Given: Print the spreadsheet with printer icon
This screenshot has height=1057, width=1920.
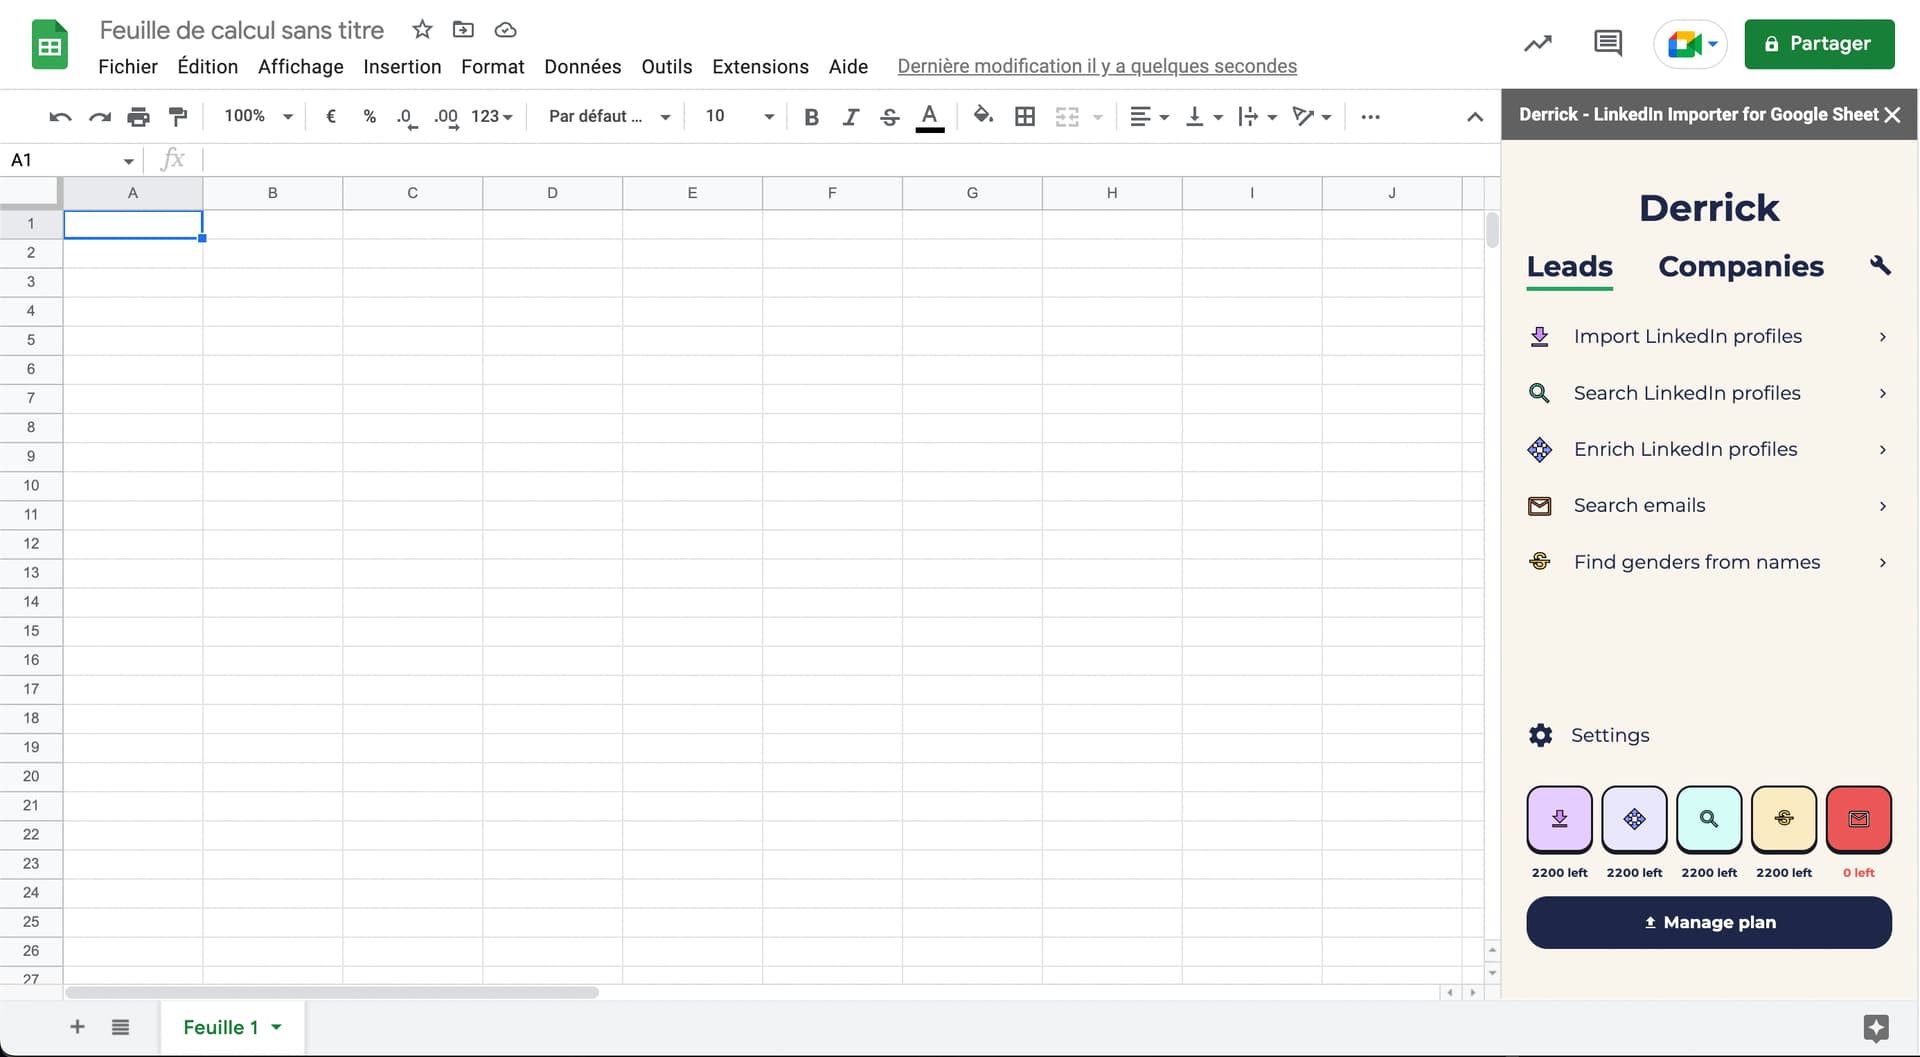Looking at the screenshot, I should [x=138, y=117].
